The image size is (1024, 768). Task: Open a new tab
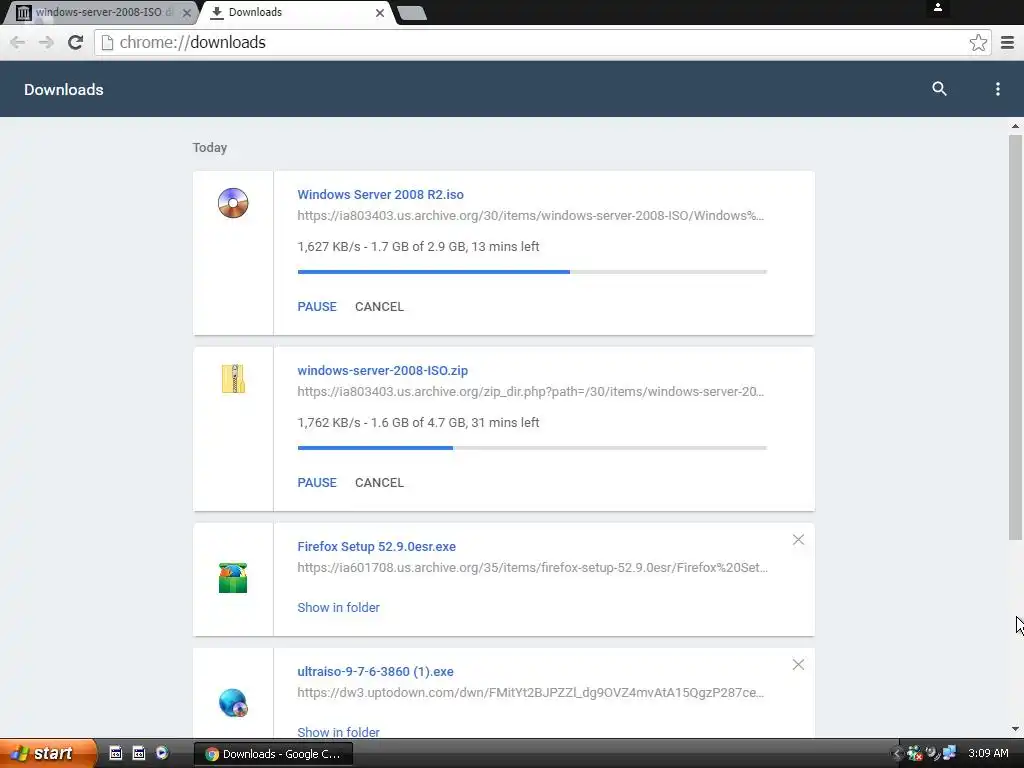(x=412, y=12)
